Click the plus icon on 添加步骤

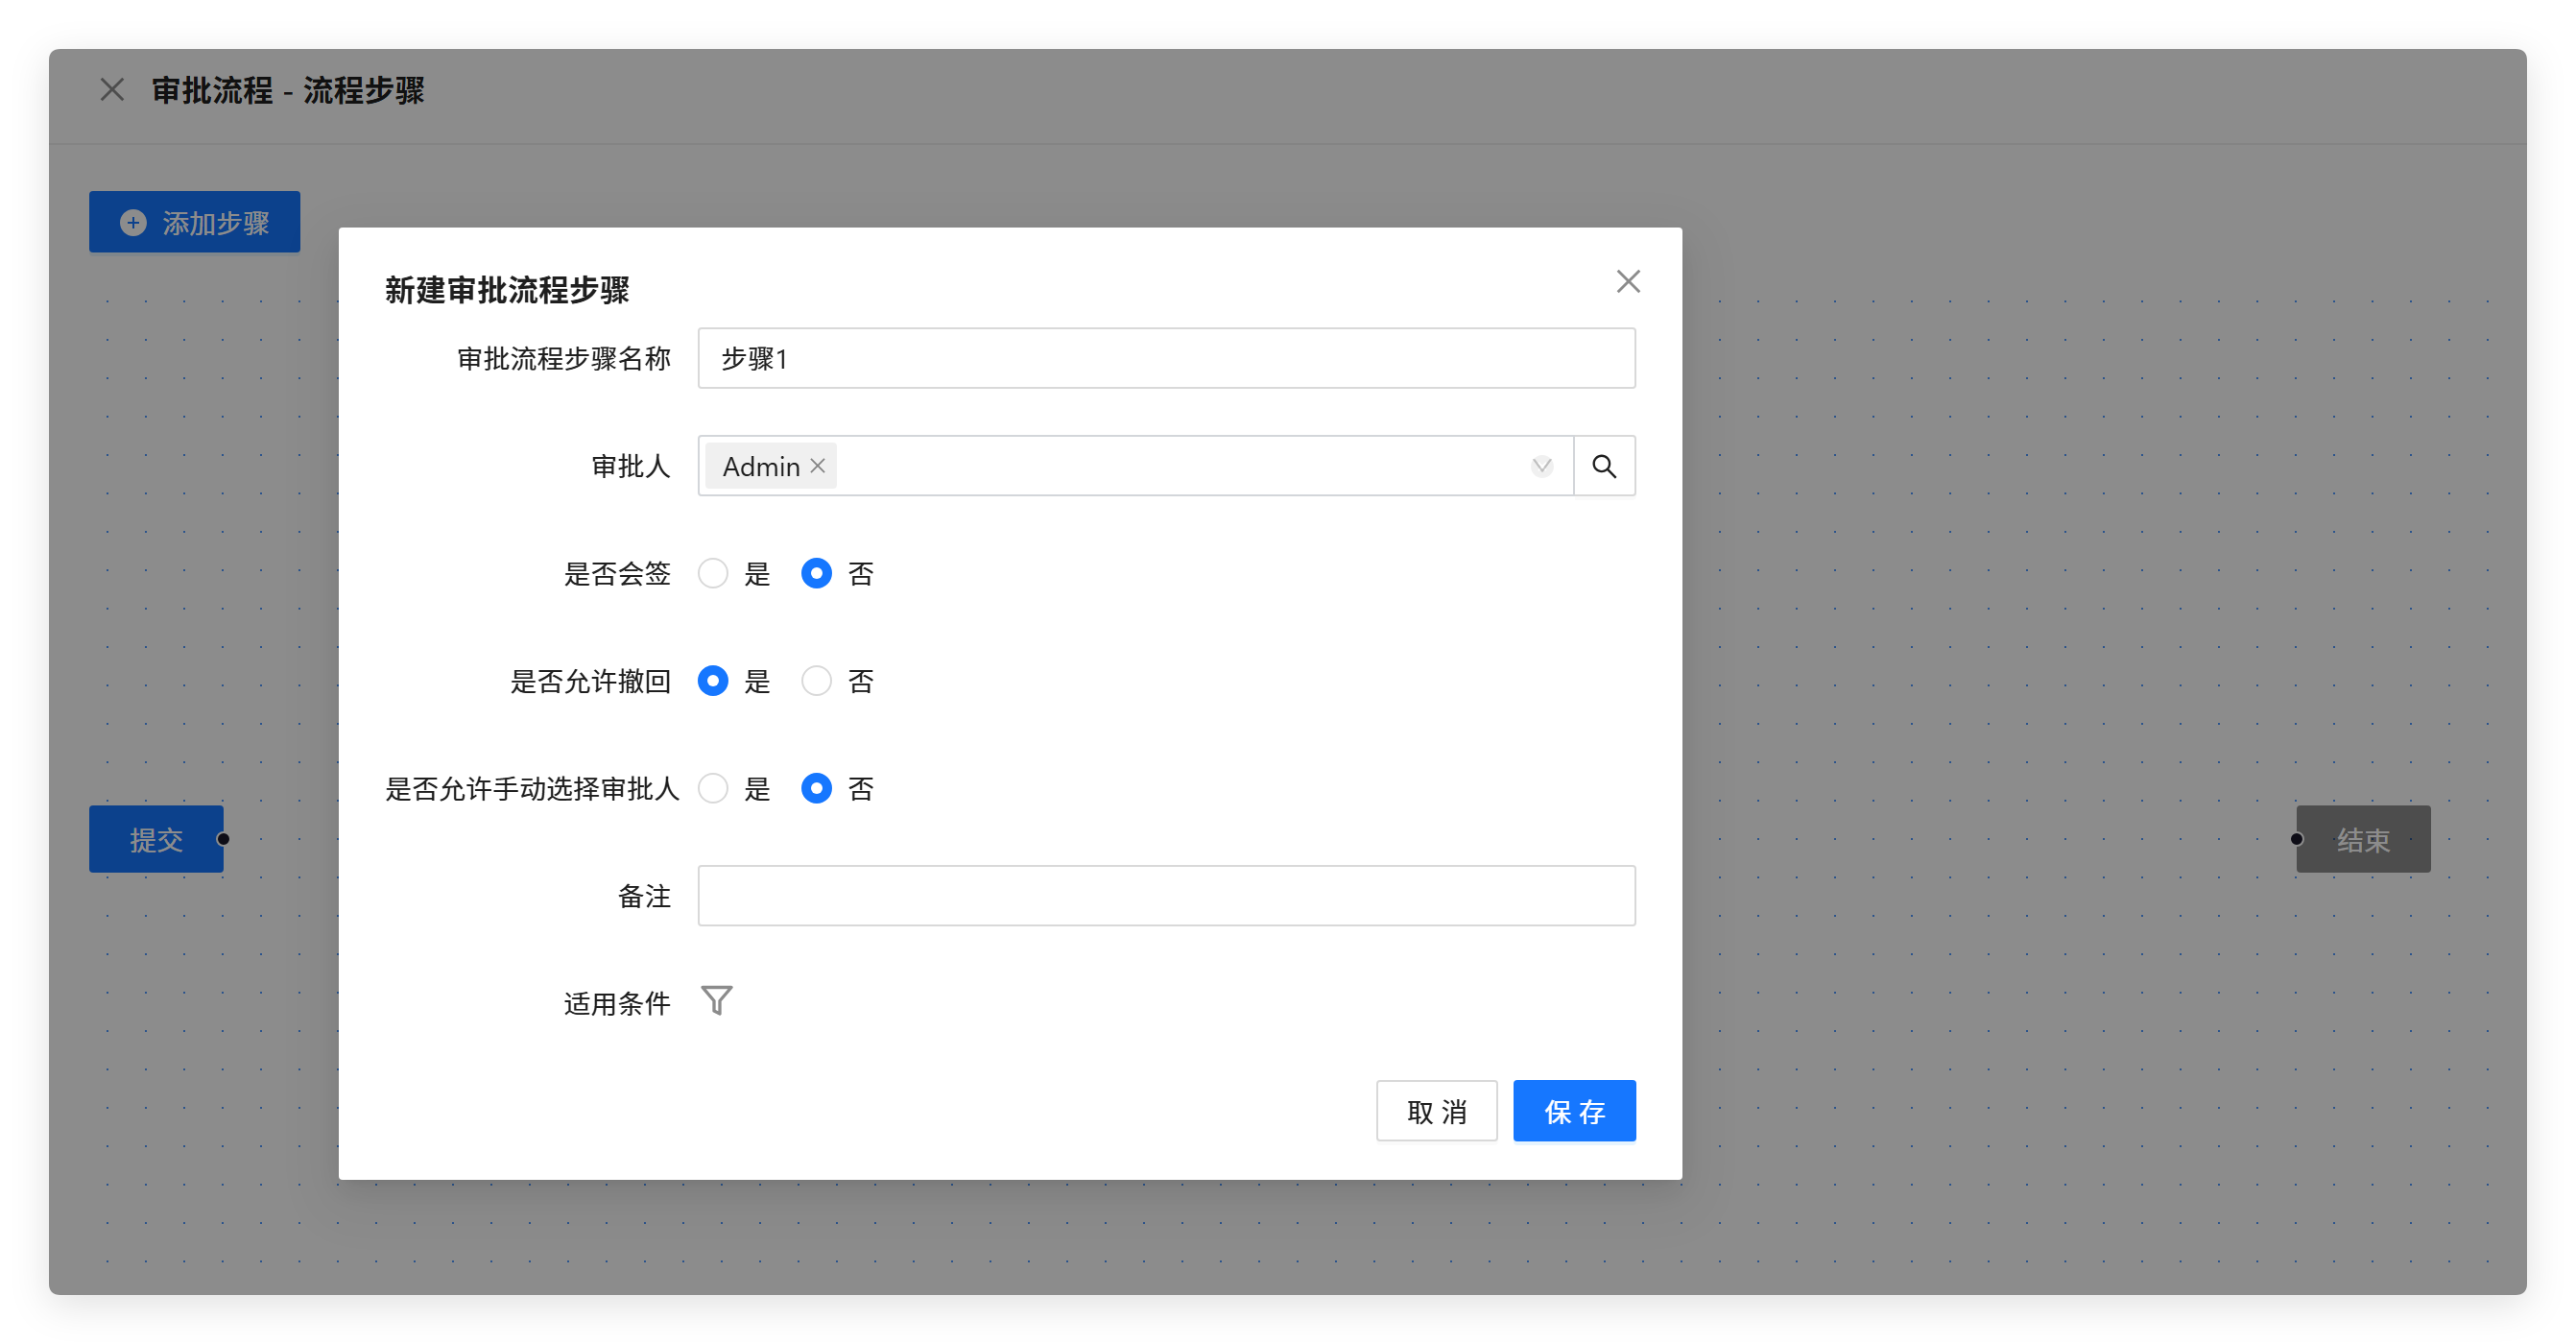[x=133, y=223]
